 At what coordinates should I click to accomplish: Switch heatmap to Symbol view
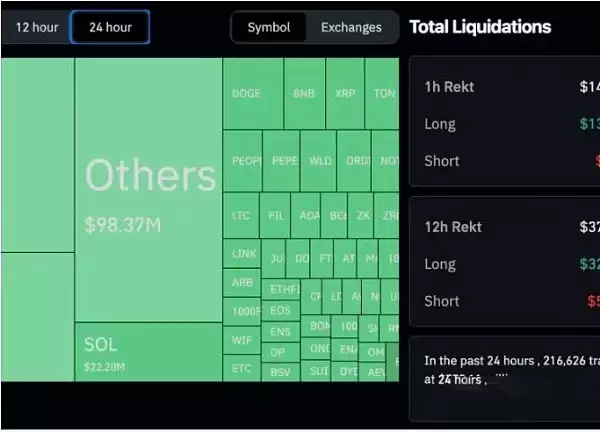click(x=269, y=27)
